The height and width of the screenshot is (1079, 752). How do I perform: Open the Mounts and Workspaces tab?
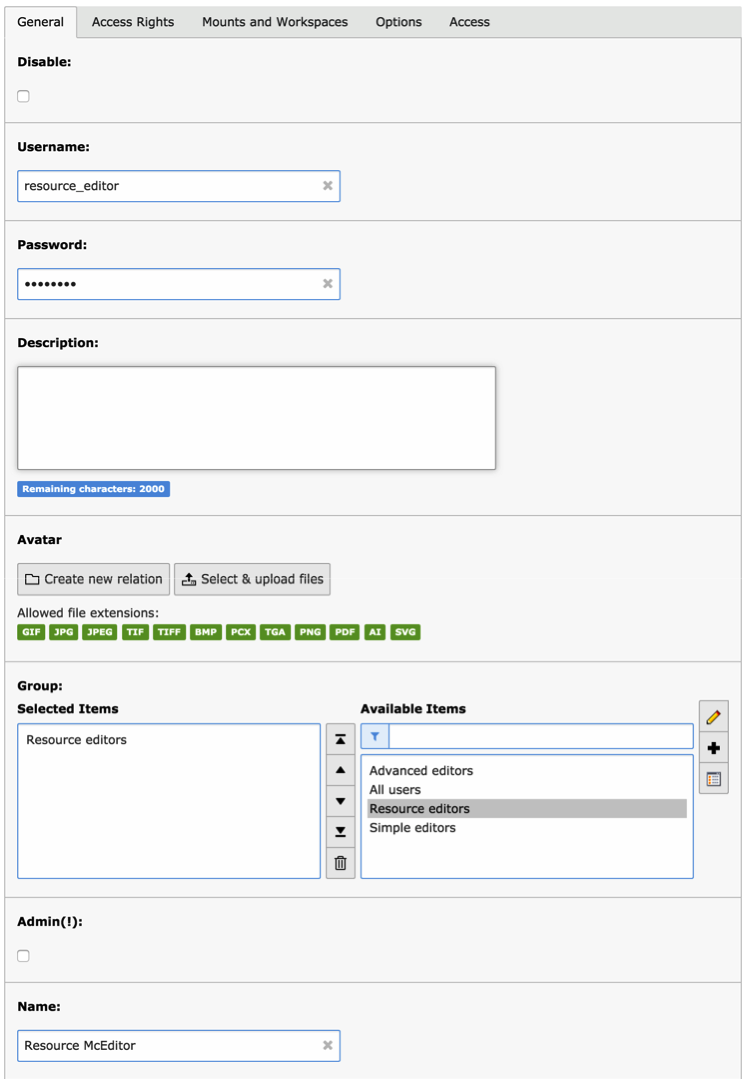click(275, 22)
